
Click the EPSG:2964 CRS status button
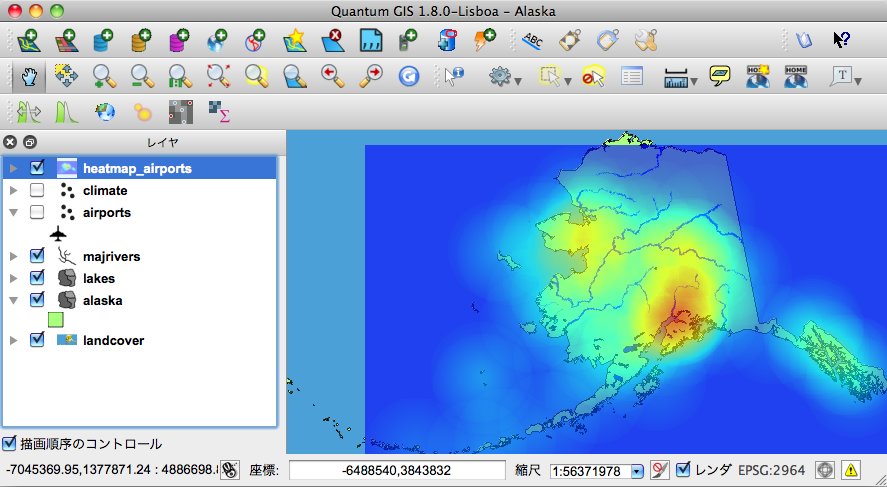tap(771, 469)
